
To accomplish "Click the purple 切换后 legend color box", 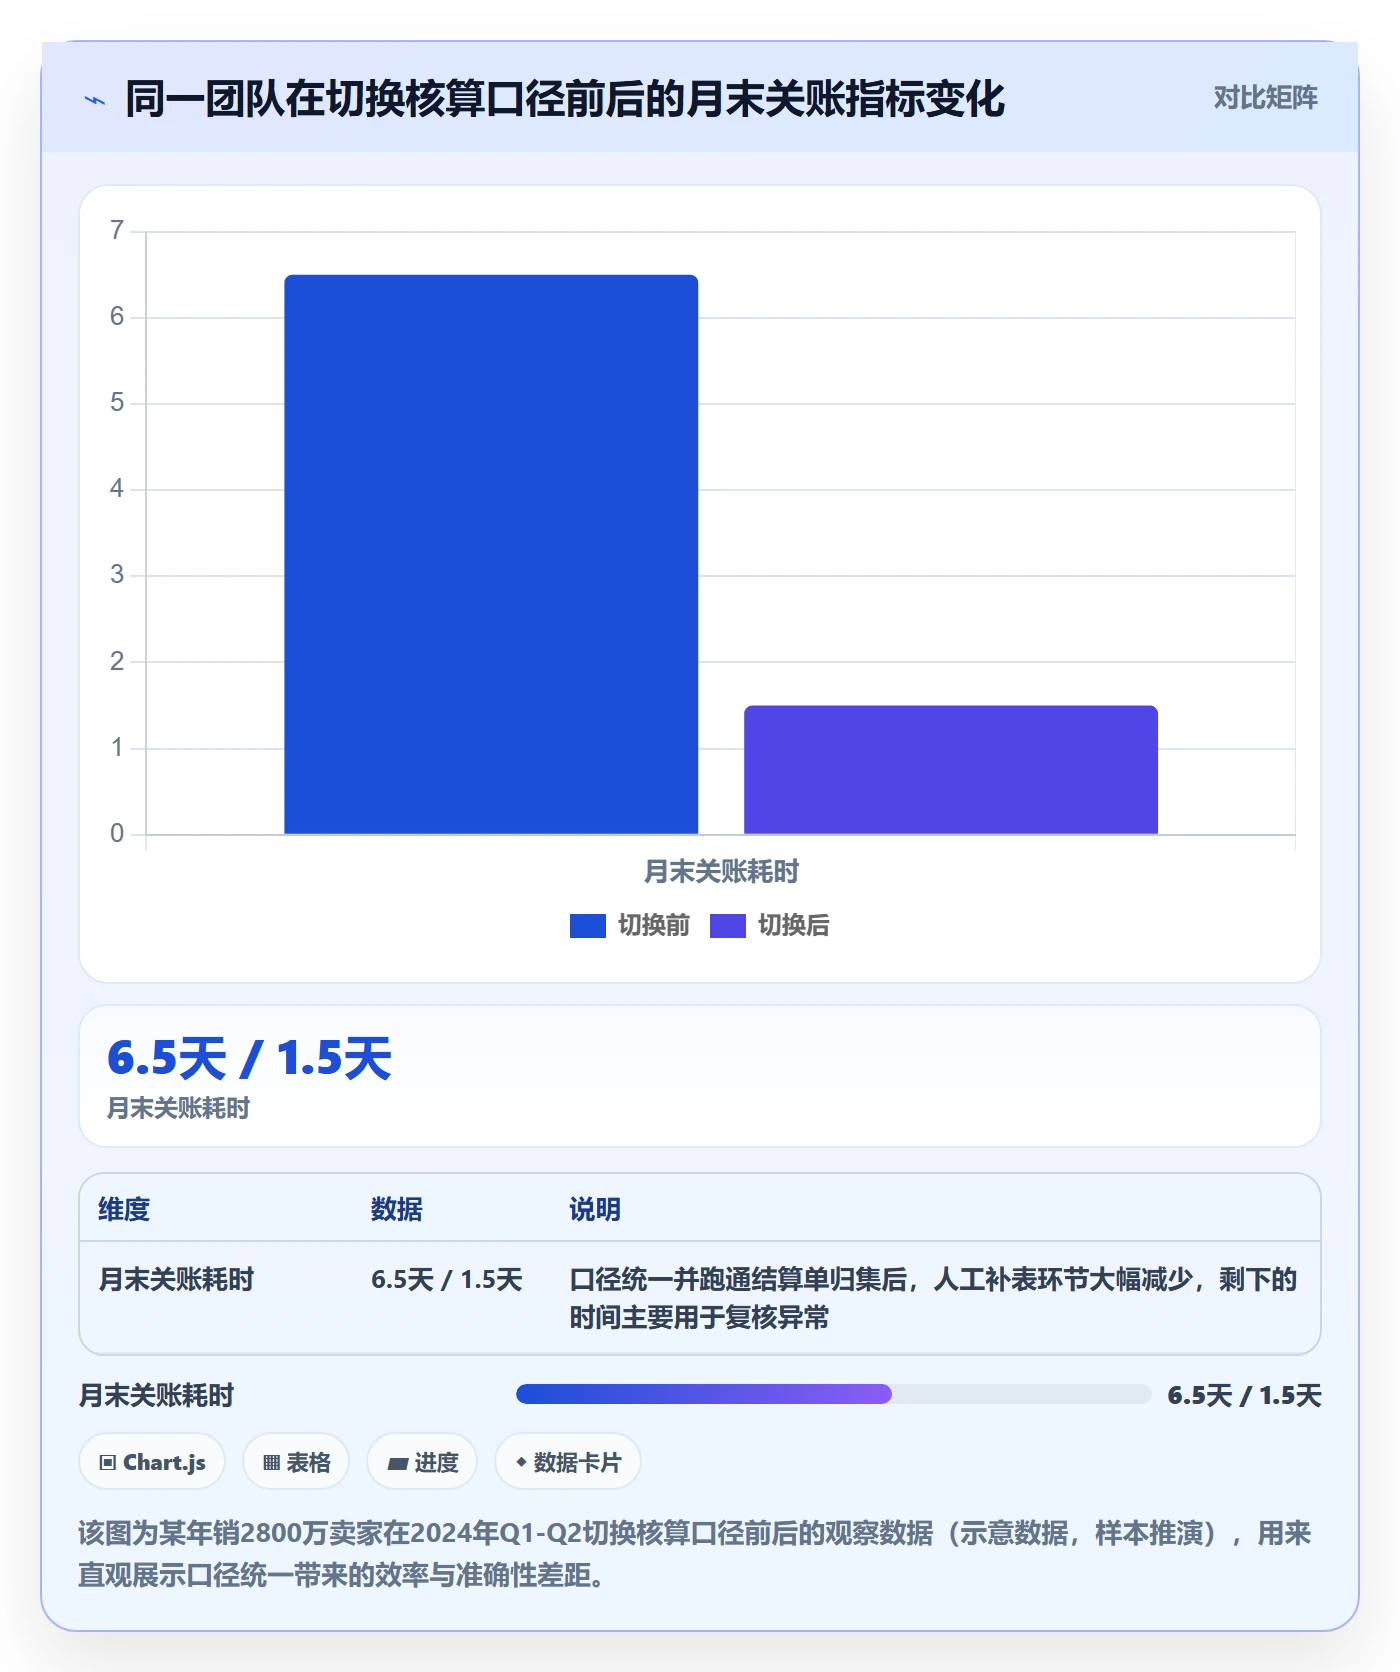I will click(728, 926).
